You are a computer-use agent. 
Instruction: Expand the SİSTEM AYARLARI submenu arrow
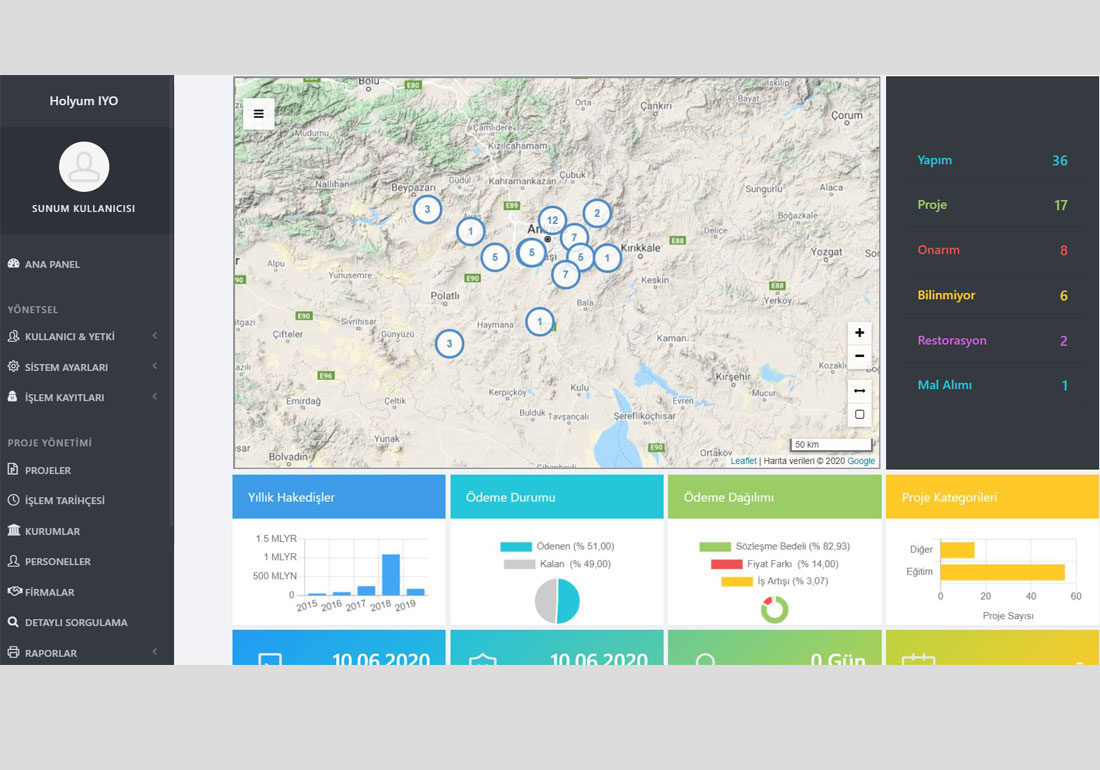click(x=155, y=366)
